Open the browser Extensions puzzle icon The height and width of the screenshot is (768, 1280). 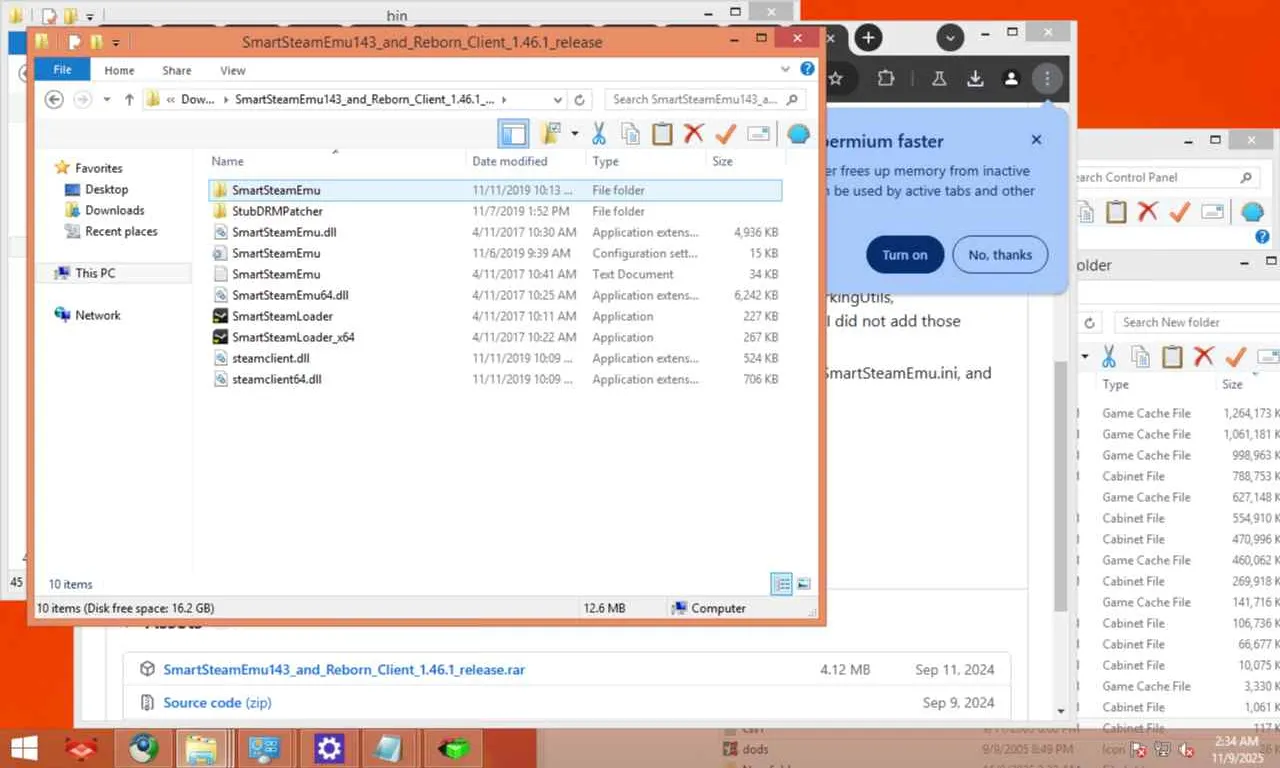click(x=886, y=78)
